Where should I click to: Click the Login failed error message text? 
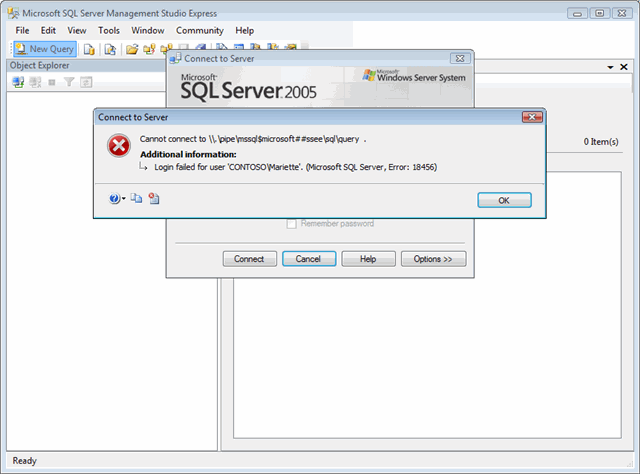click(x=296, y=167)
